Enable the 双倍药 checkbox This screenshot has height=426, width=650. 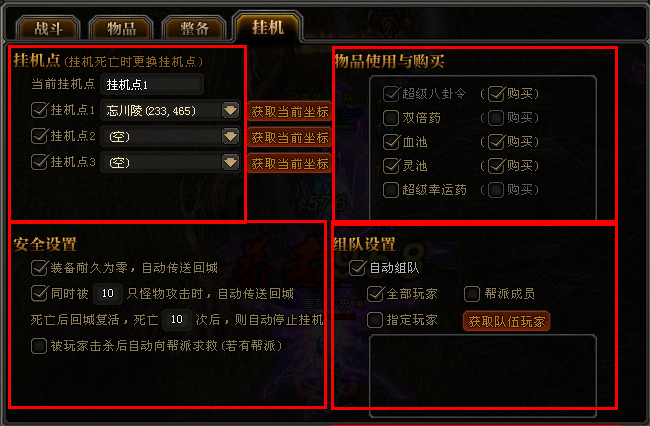390,118
